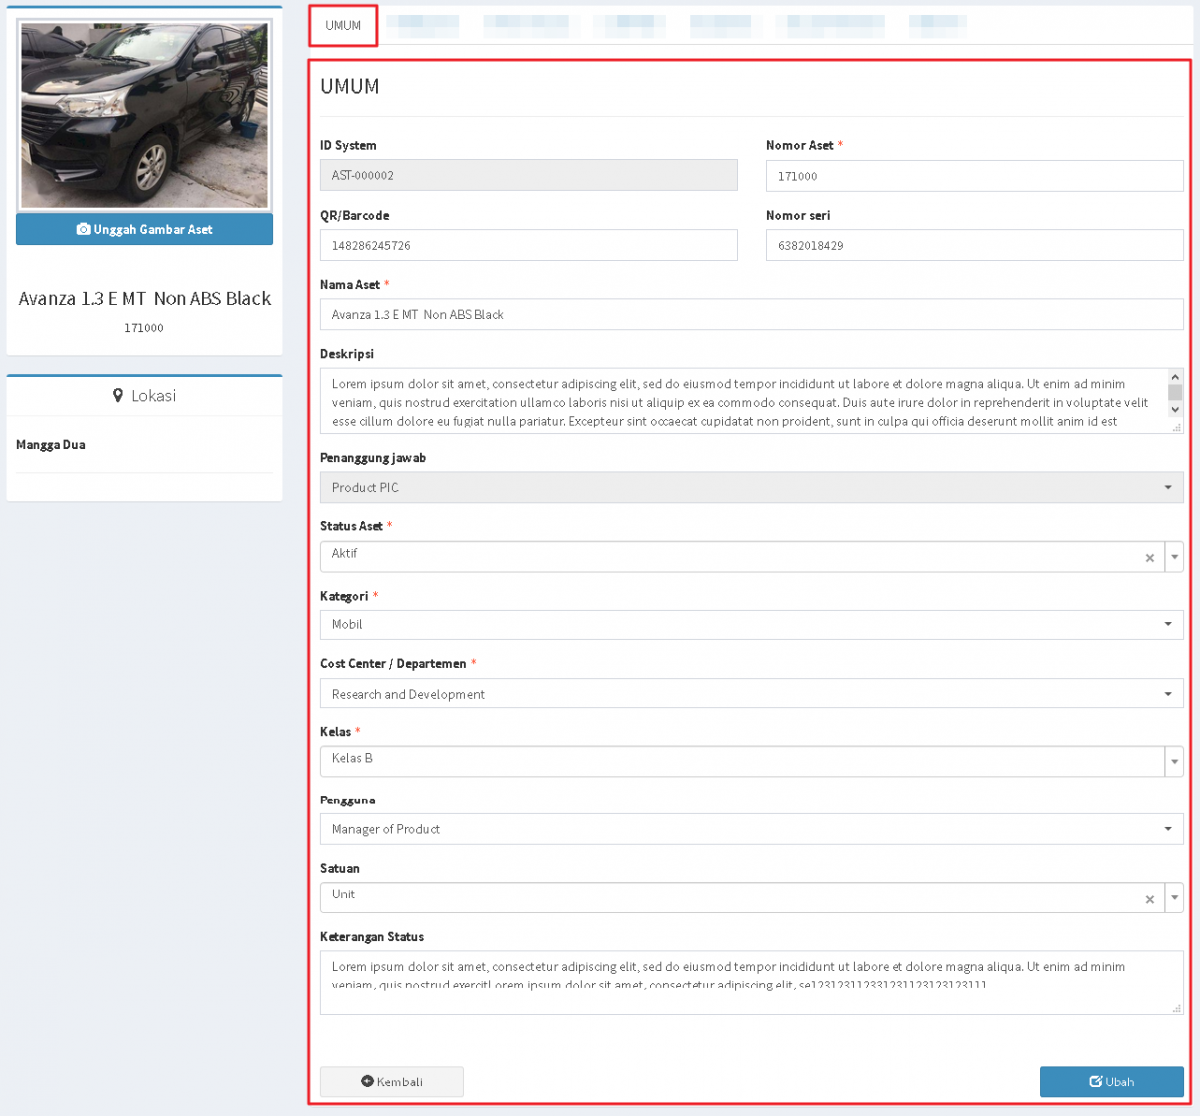The width and height of the screenshot is (1200, 1116).
Task: Click the Avanza asset photo thumbnail
Action: pyautogui.click(x=144, y=113)
